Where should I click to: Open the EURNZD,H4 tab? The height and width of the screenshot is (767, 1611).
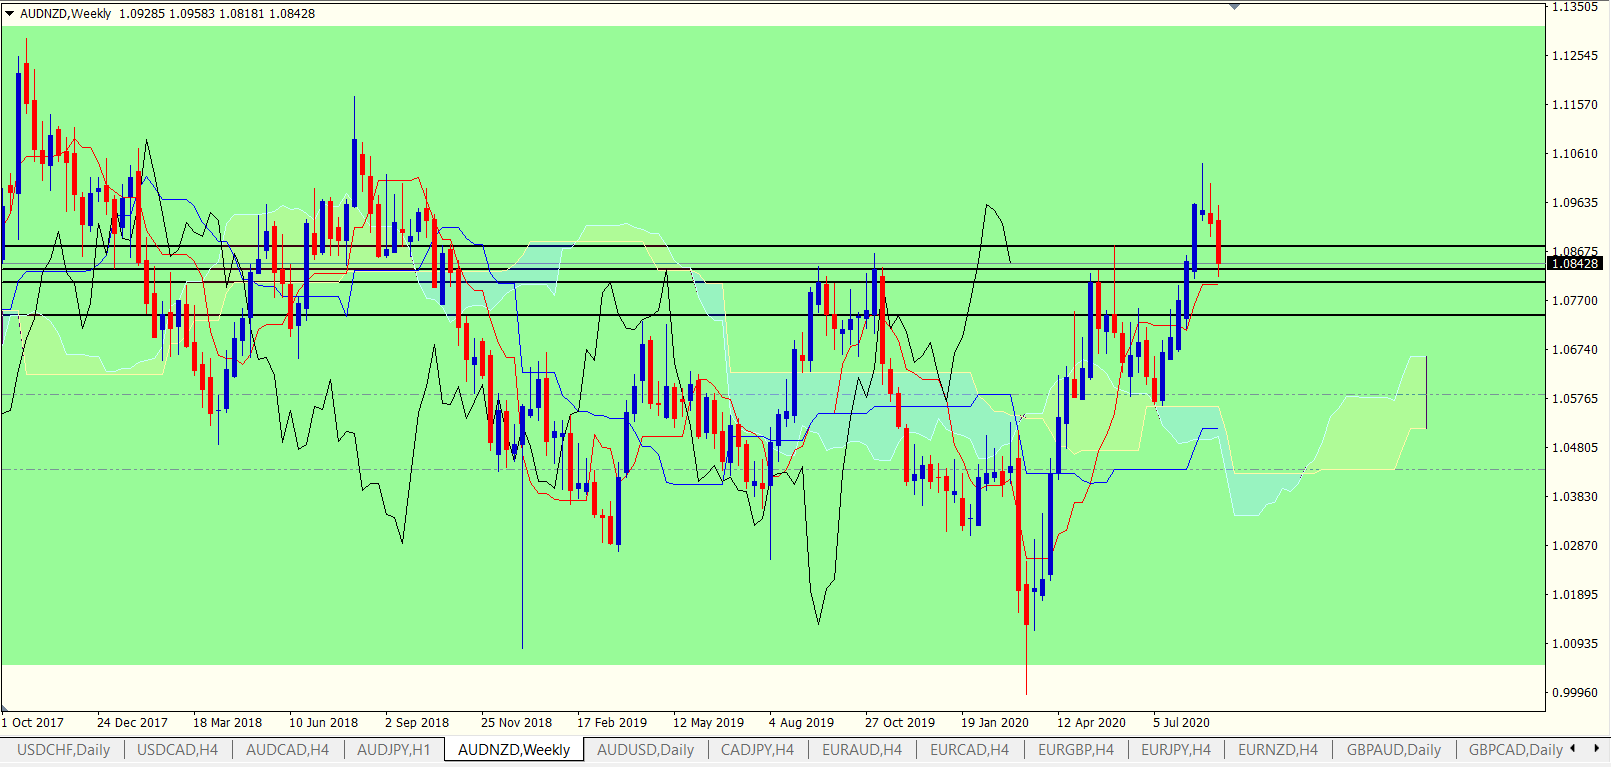1277,750
